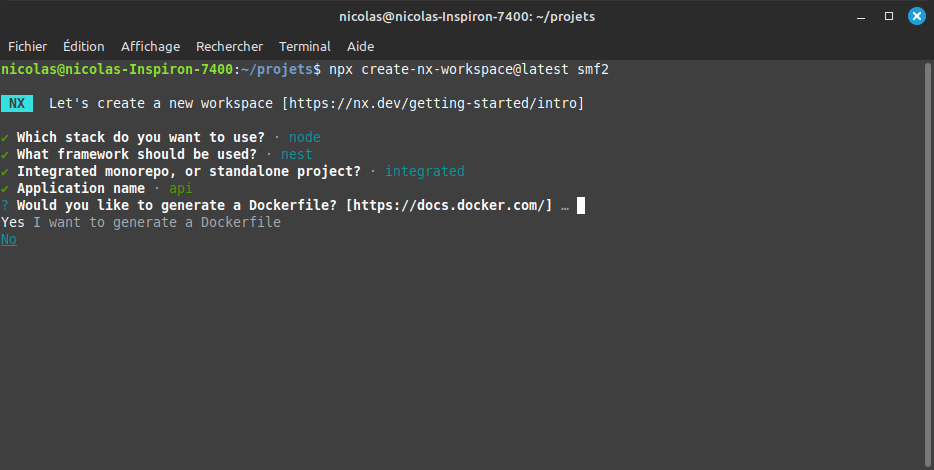
Task: Close the terminal with the blue X button
Action: point(916,16)
